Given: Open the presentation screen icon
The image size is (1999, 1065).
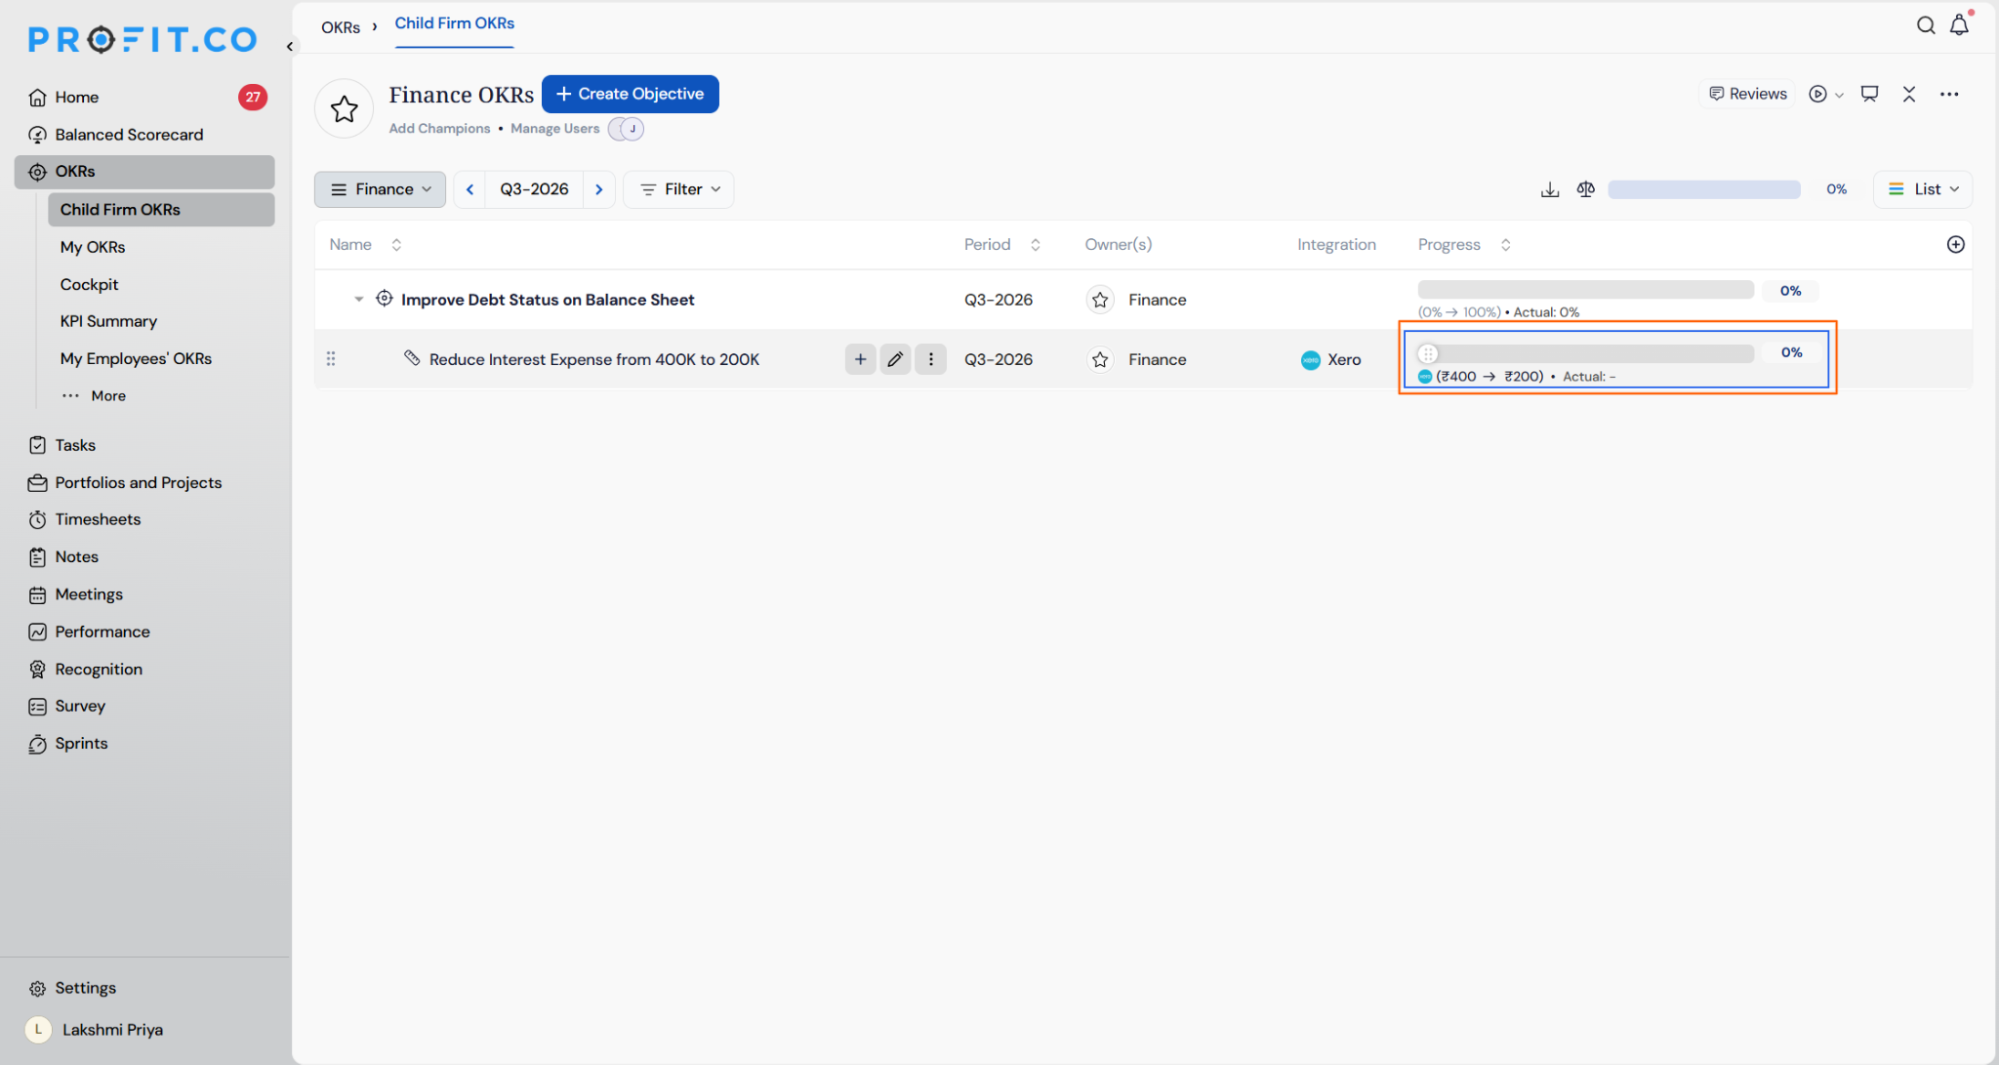Looking at the screenshot, I should (1869, 94).
